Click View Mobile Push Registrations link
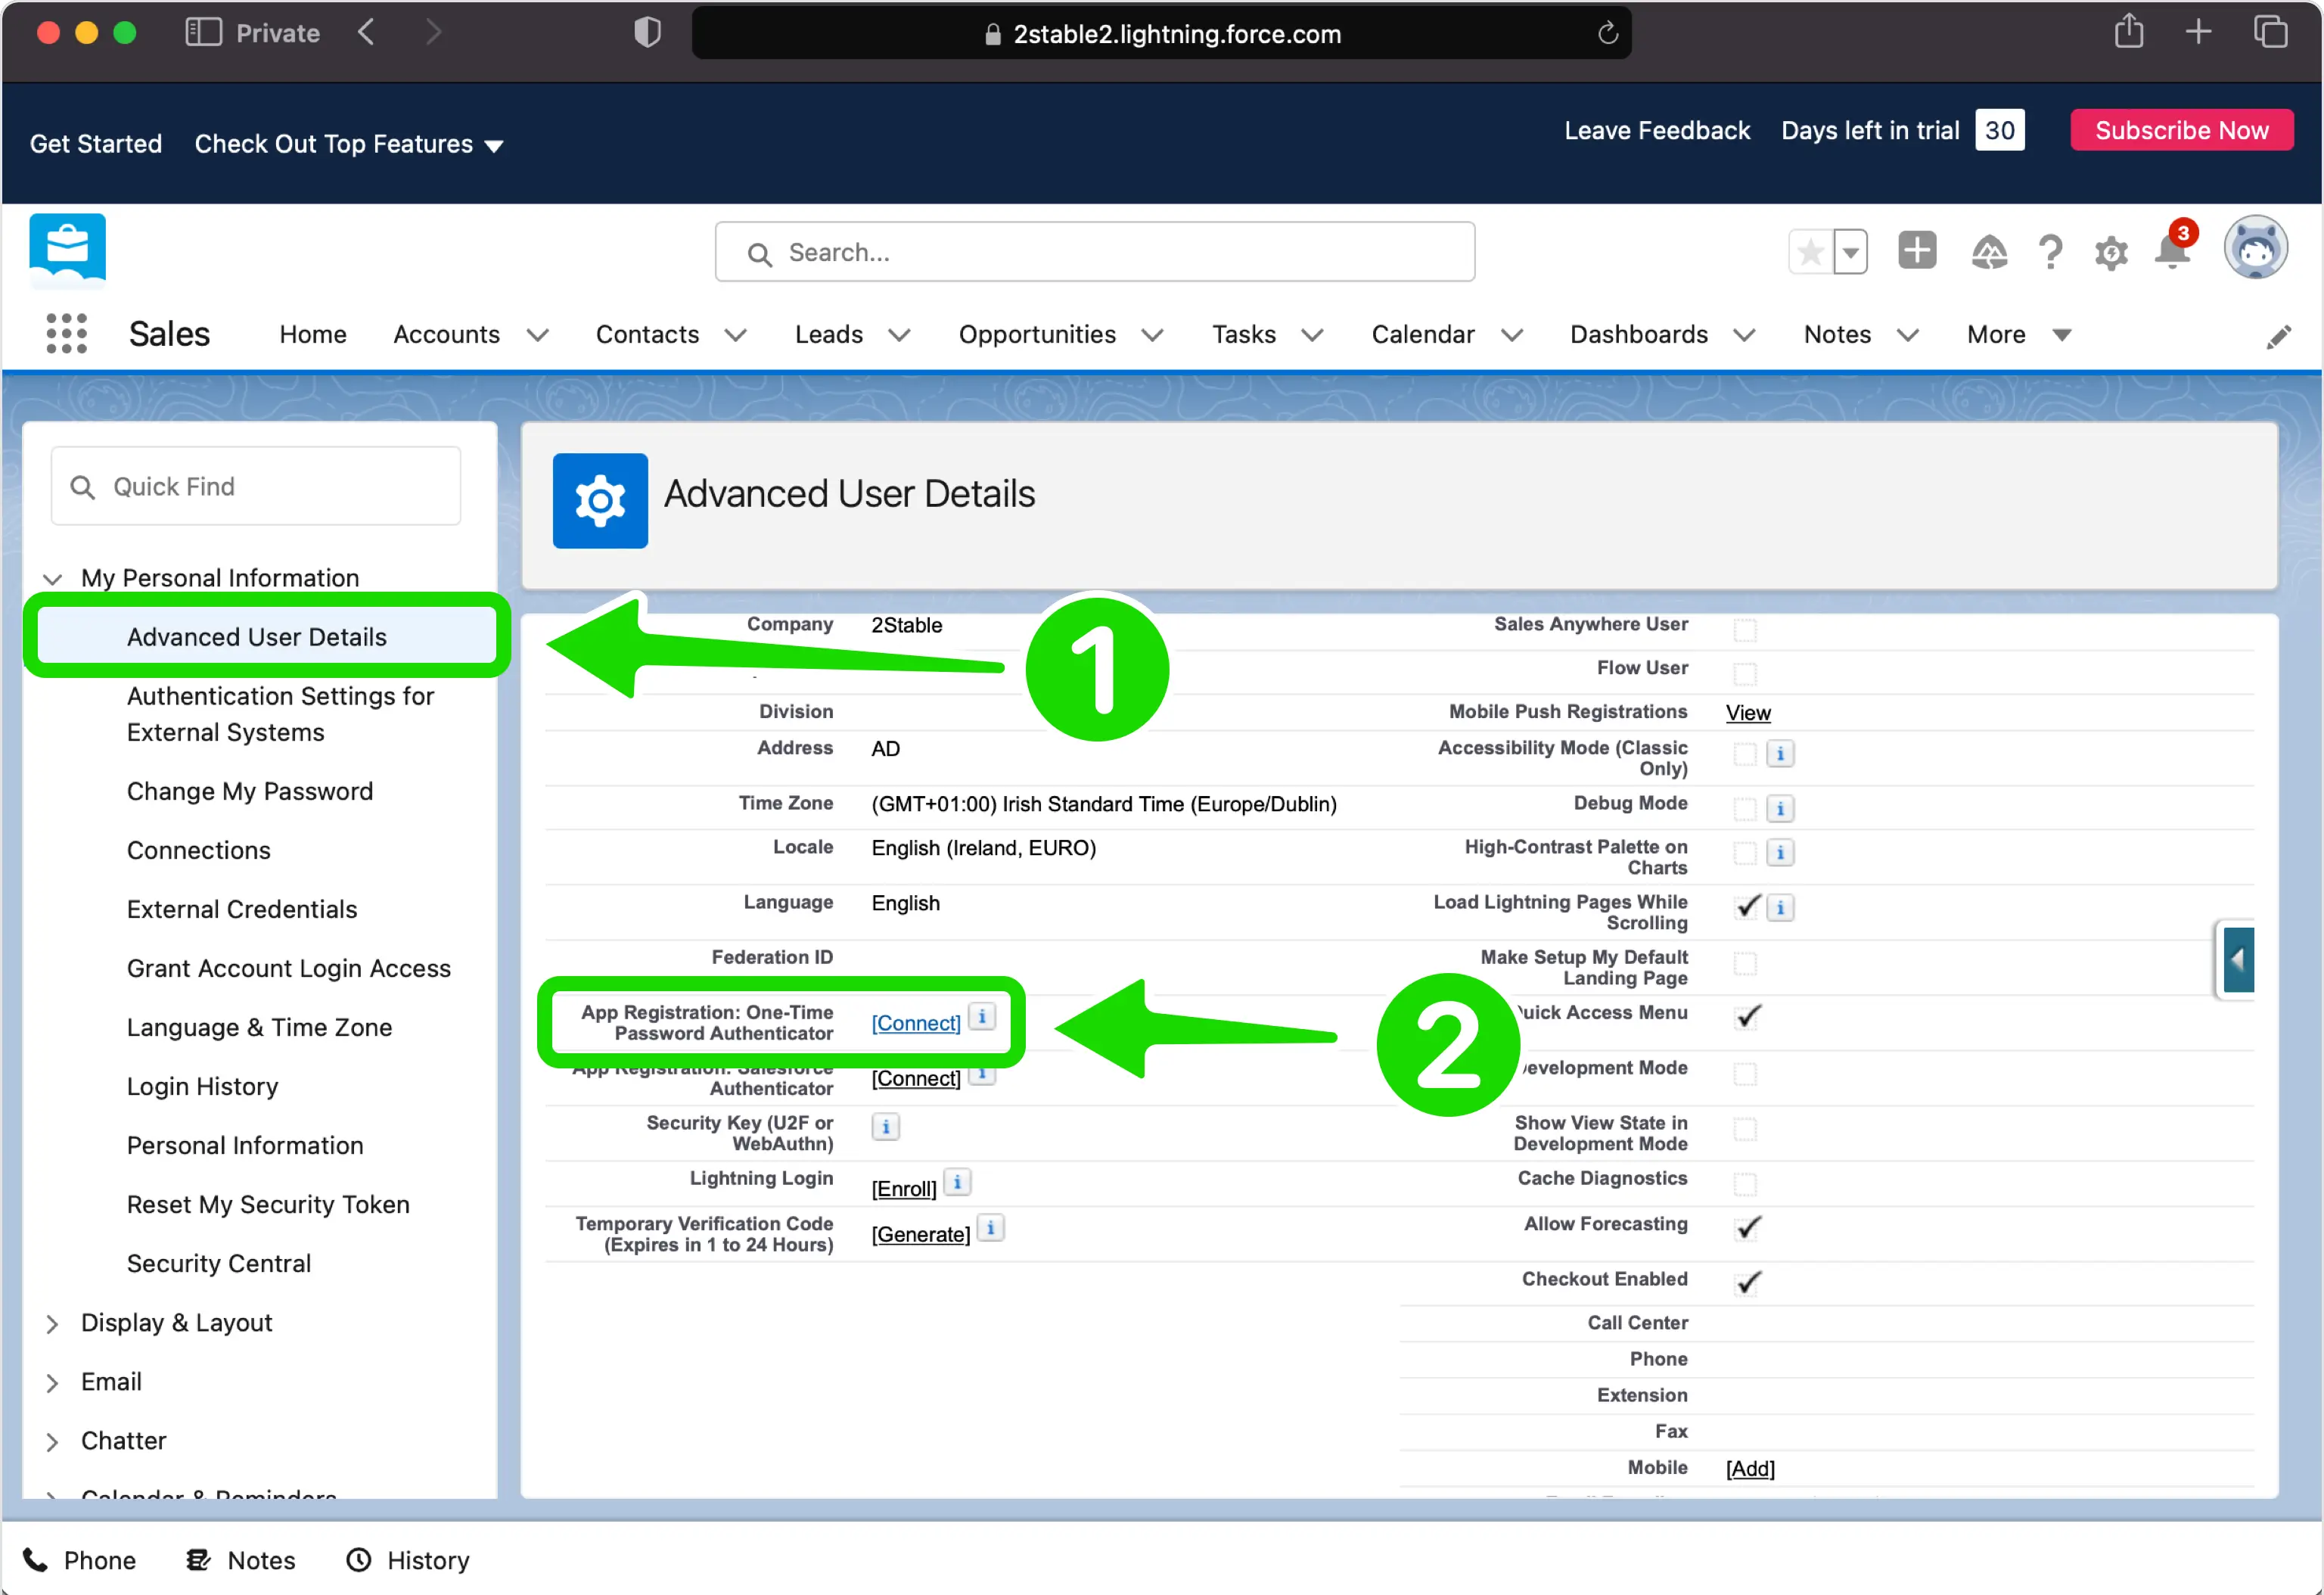Image resolution: width=2324 pixels, height=1595 pixels. click(x=1748, y=712)
